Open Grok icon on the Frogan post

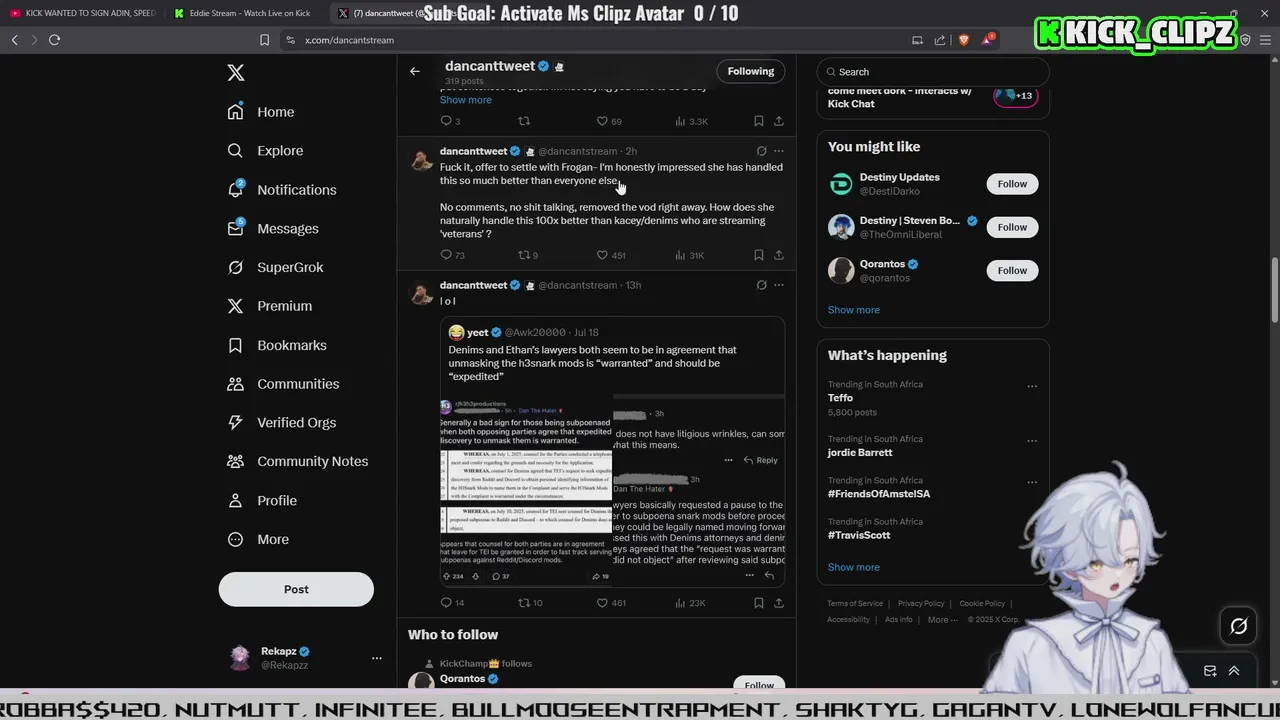pyautogui.click(x=761, y=151)
